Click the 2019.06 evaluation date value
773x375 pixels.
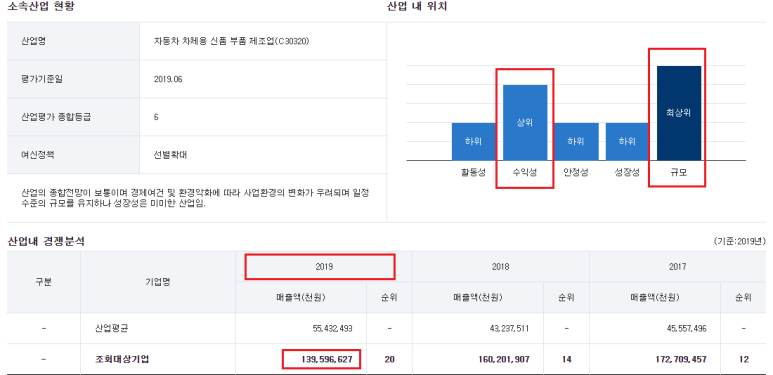168,79
